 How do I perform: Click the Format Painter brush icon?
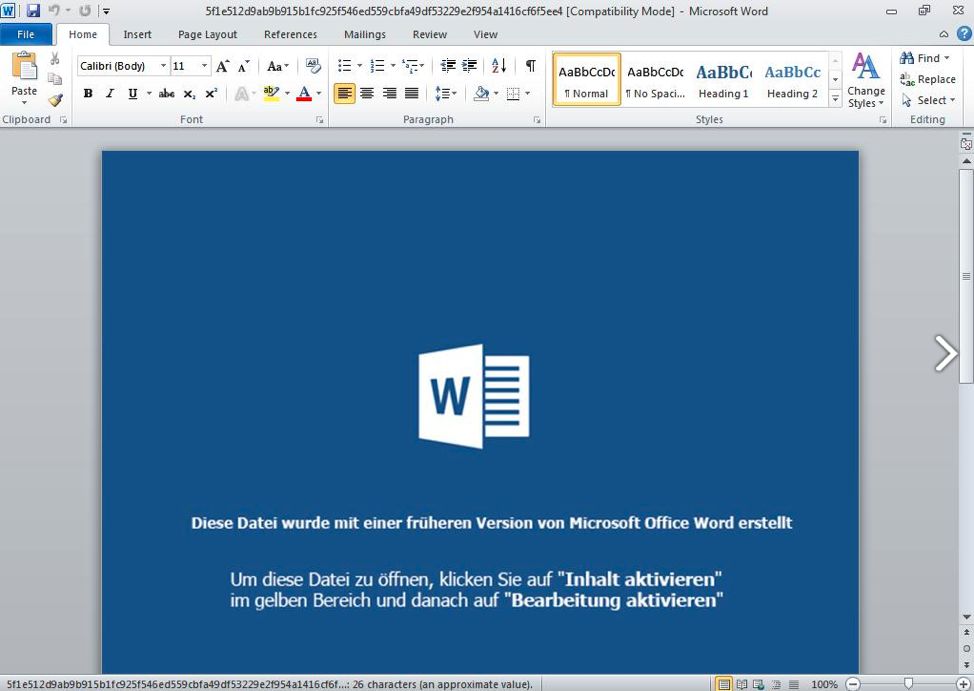point(55,100)
